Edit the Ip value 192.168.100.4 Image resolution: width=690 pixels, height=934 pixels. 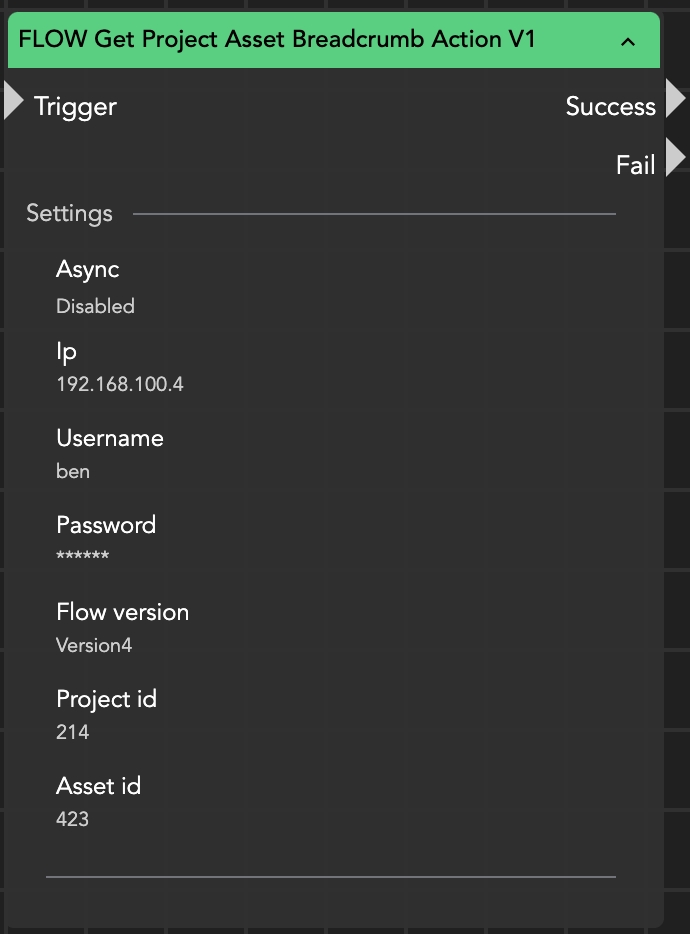point(120,384)
